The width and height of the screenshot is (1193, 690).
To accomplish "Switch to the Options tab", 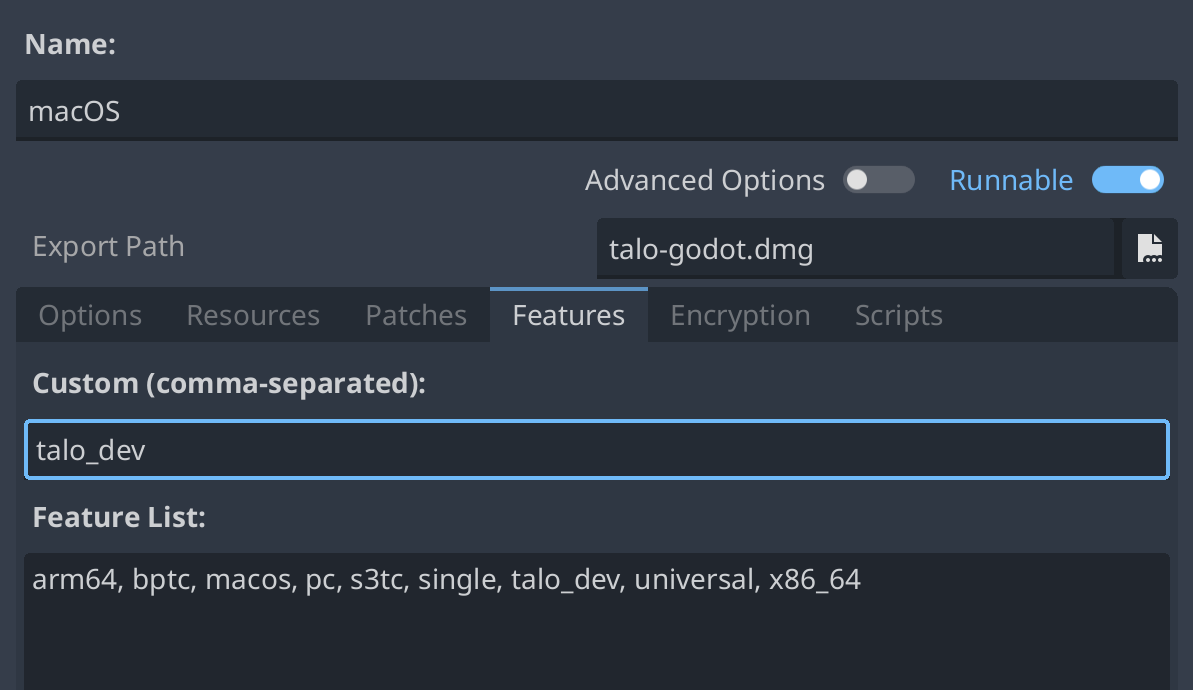I will tap(90, 316).
